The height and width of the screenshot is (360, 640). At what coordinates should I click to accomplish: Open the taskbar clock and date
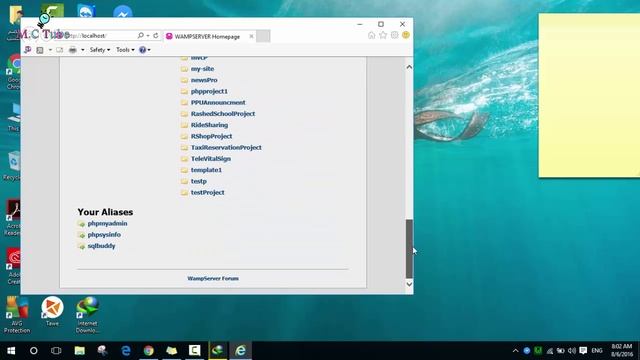point(622,351)
